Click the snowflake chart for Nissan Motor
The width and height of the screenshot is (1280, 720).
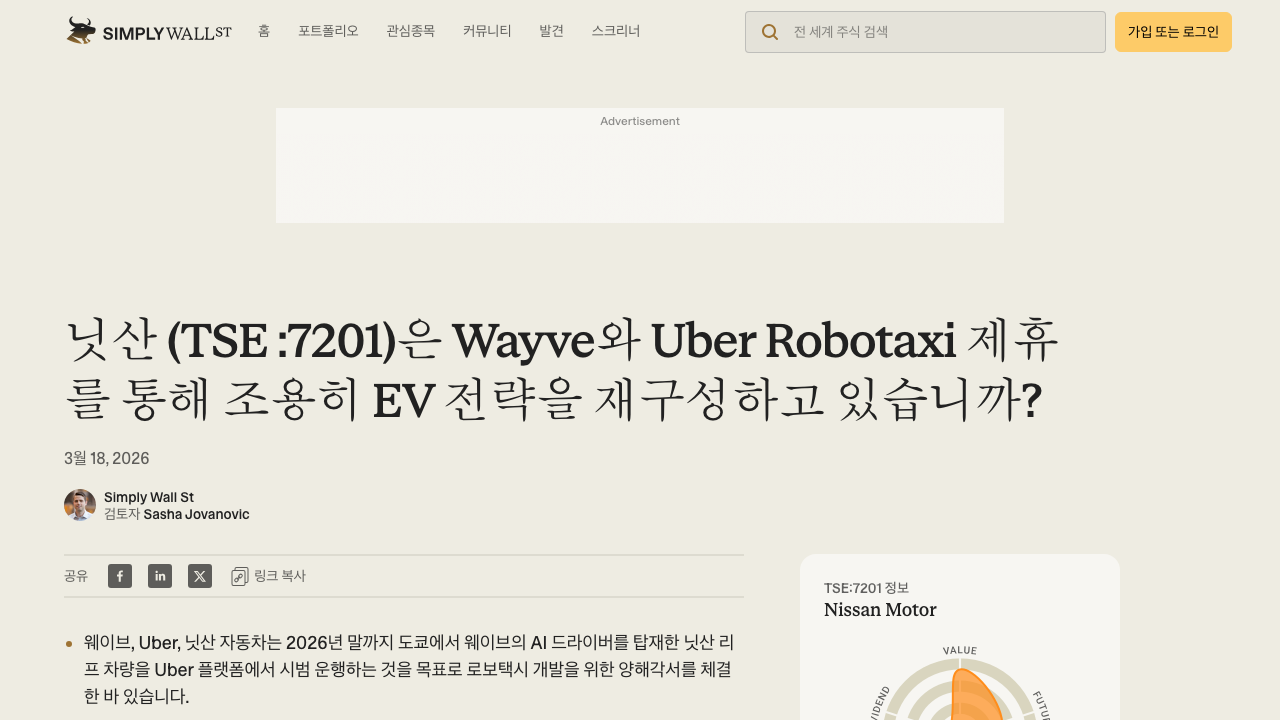click(x=960, y=682)
